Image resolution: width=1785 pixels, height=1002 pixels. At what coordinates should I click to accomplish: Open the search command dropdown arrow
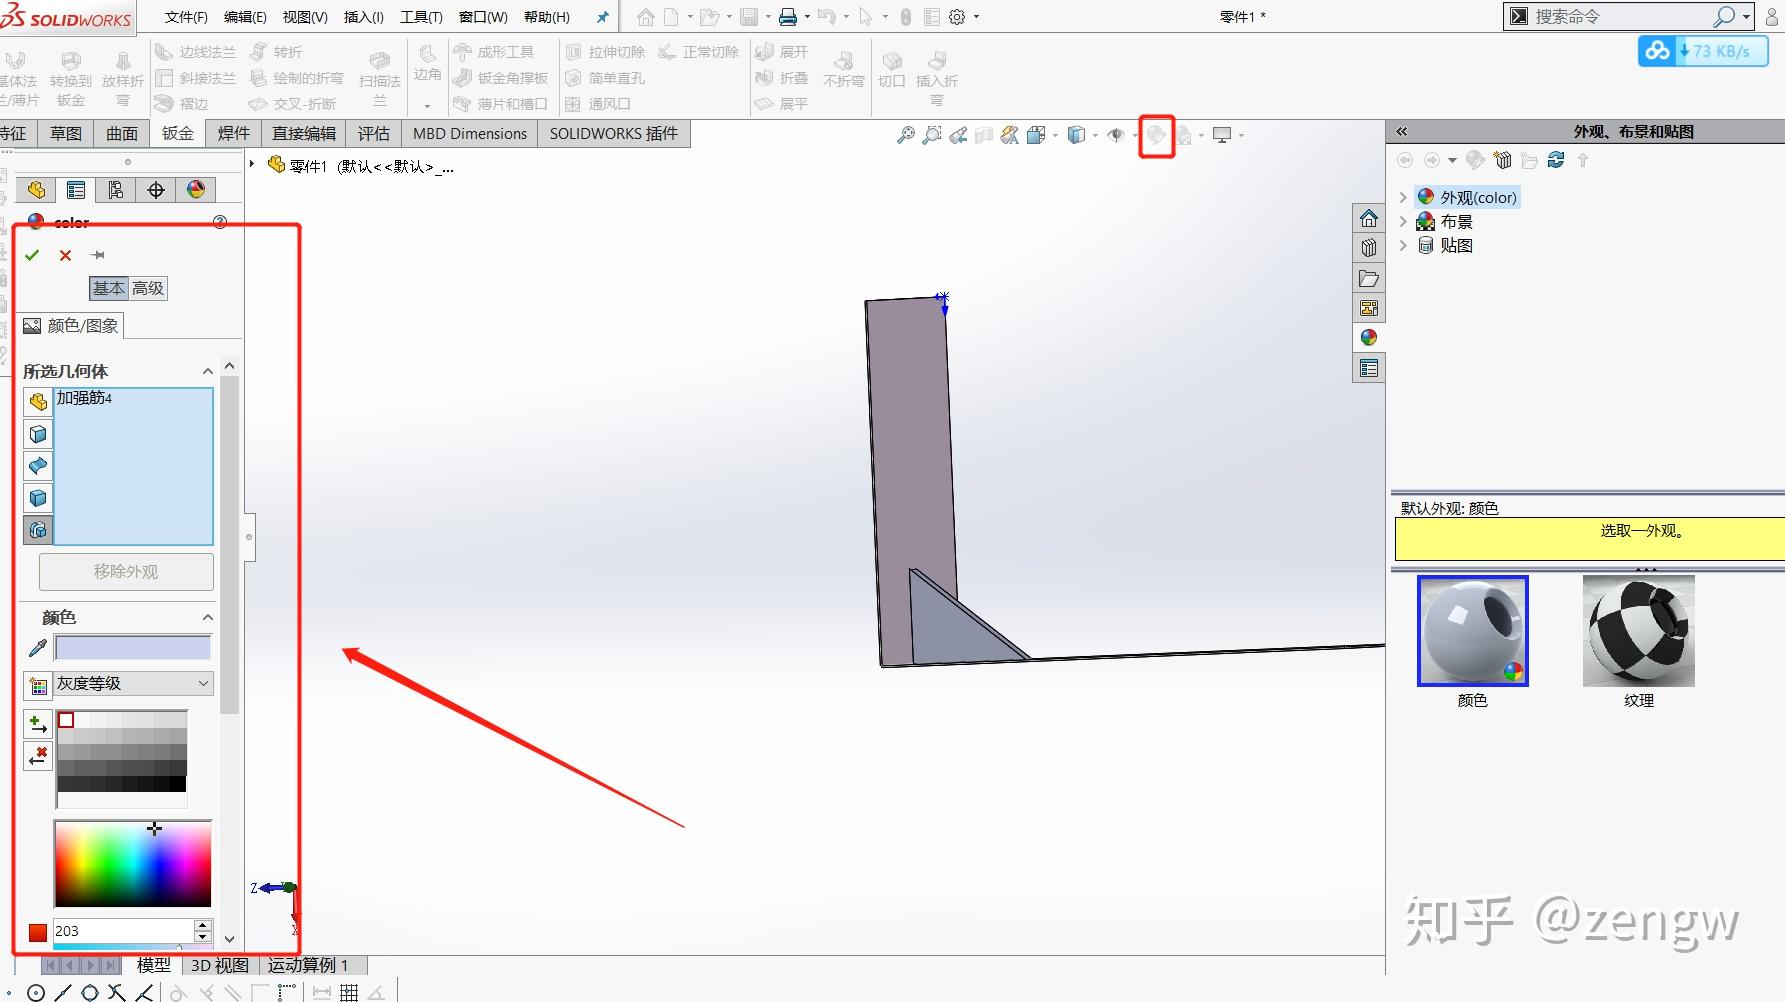(x=1746, y=17)
